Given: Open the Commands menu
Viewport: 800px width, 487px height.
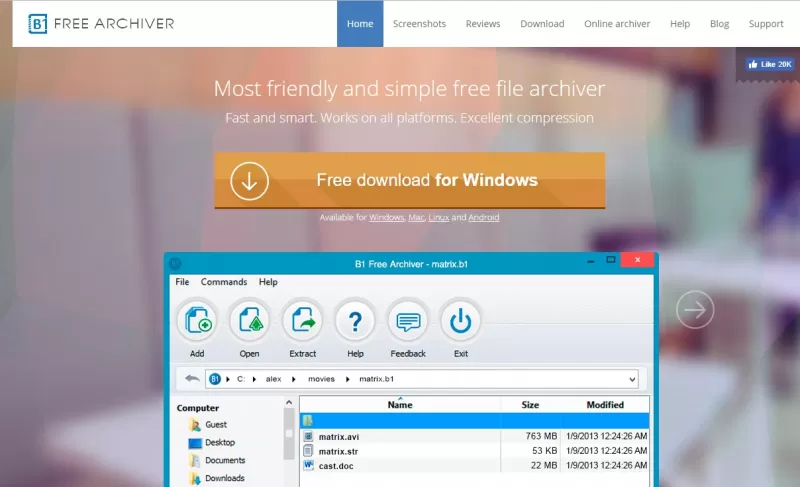Looking at the screenshot, I should (x=223, y=282).
